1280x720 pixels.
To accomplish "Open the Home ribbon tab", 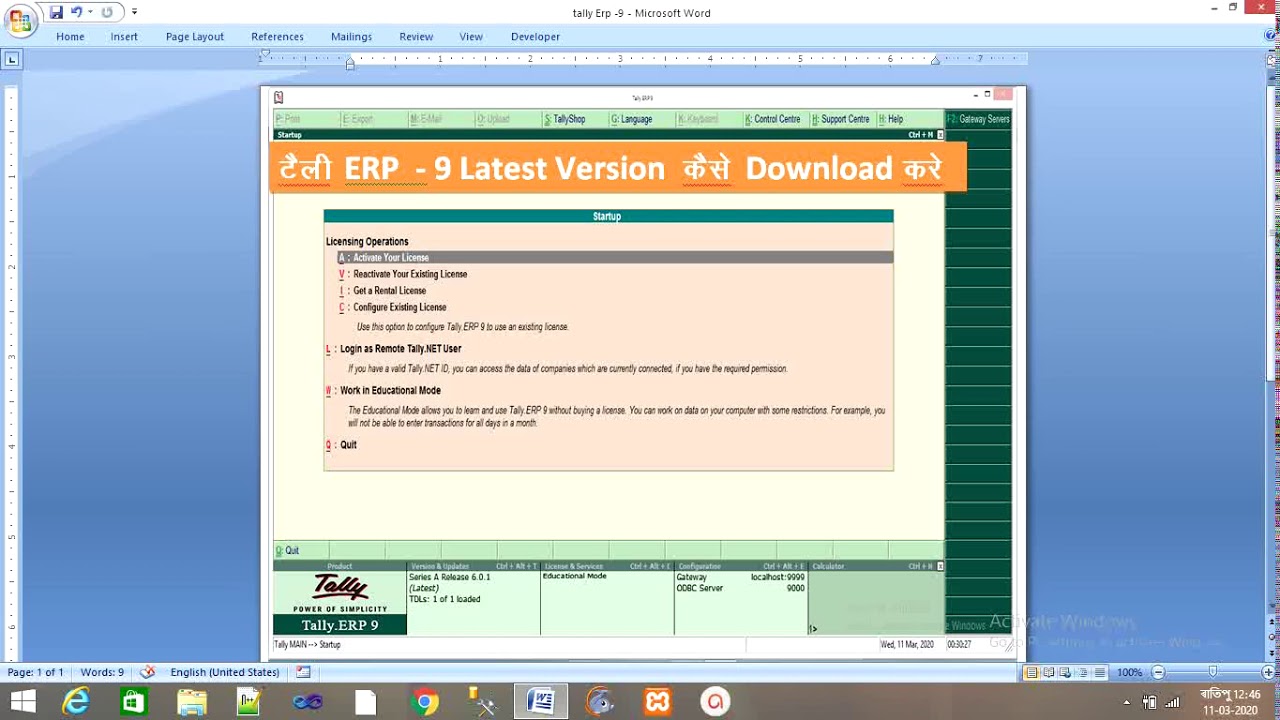I will click(x=70, y=36).
